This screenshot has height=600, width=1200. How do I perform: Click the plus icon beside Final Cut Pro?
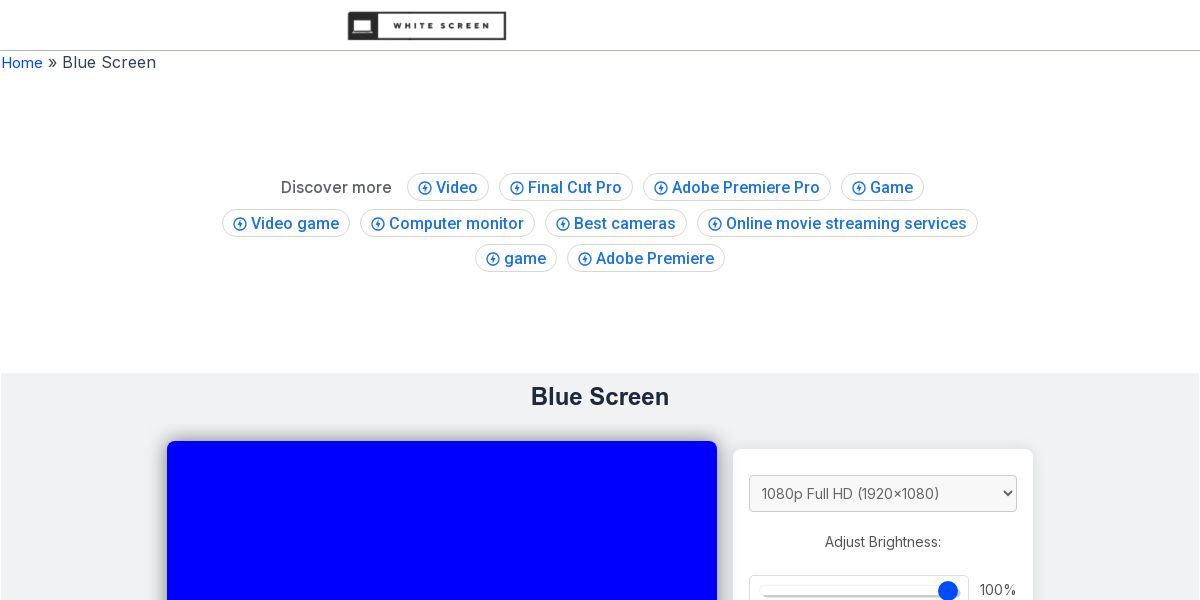click(517, 188)
